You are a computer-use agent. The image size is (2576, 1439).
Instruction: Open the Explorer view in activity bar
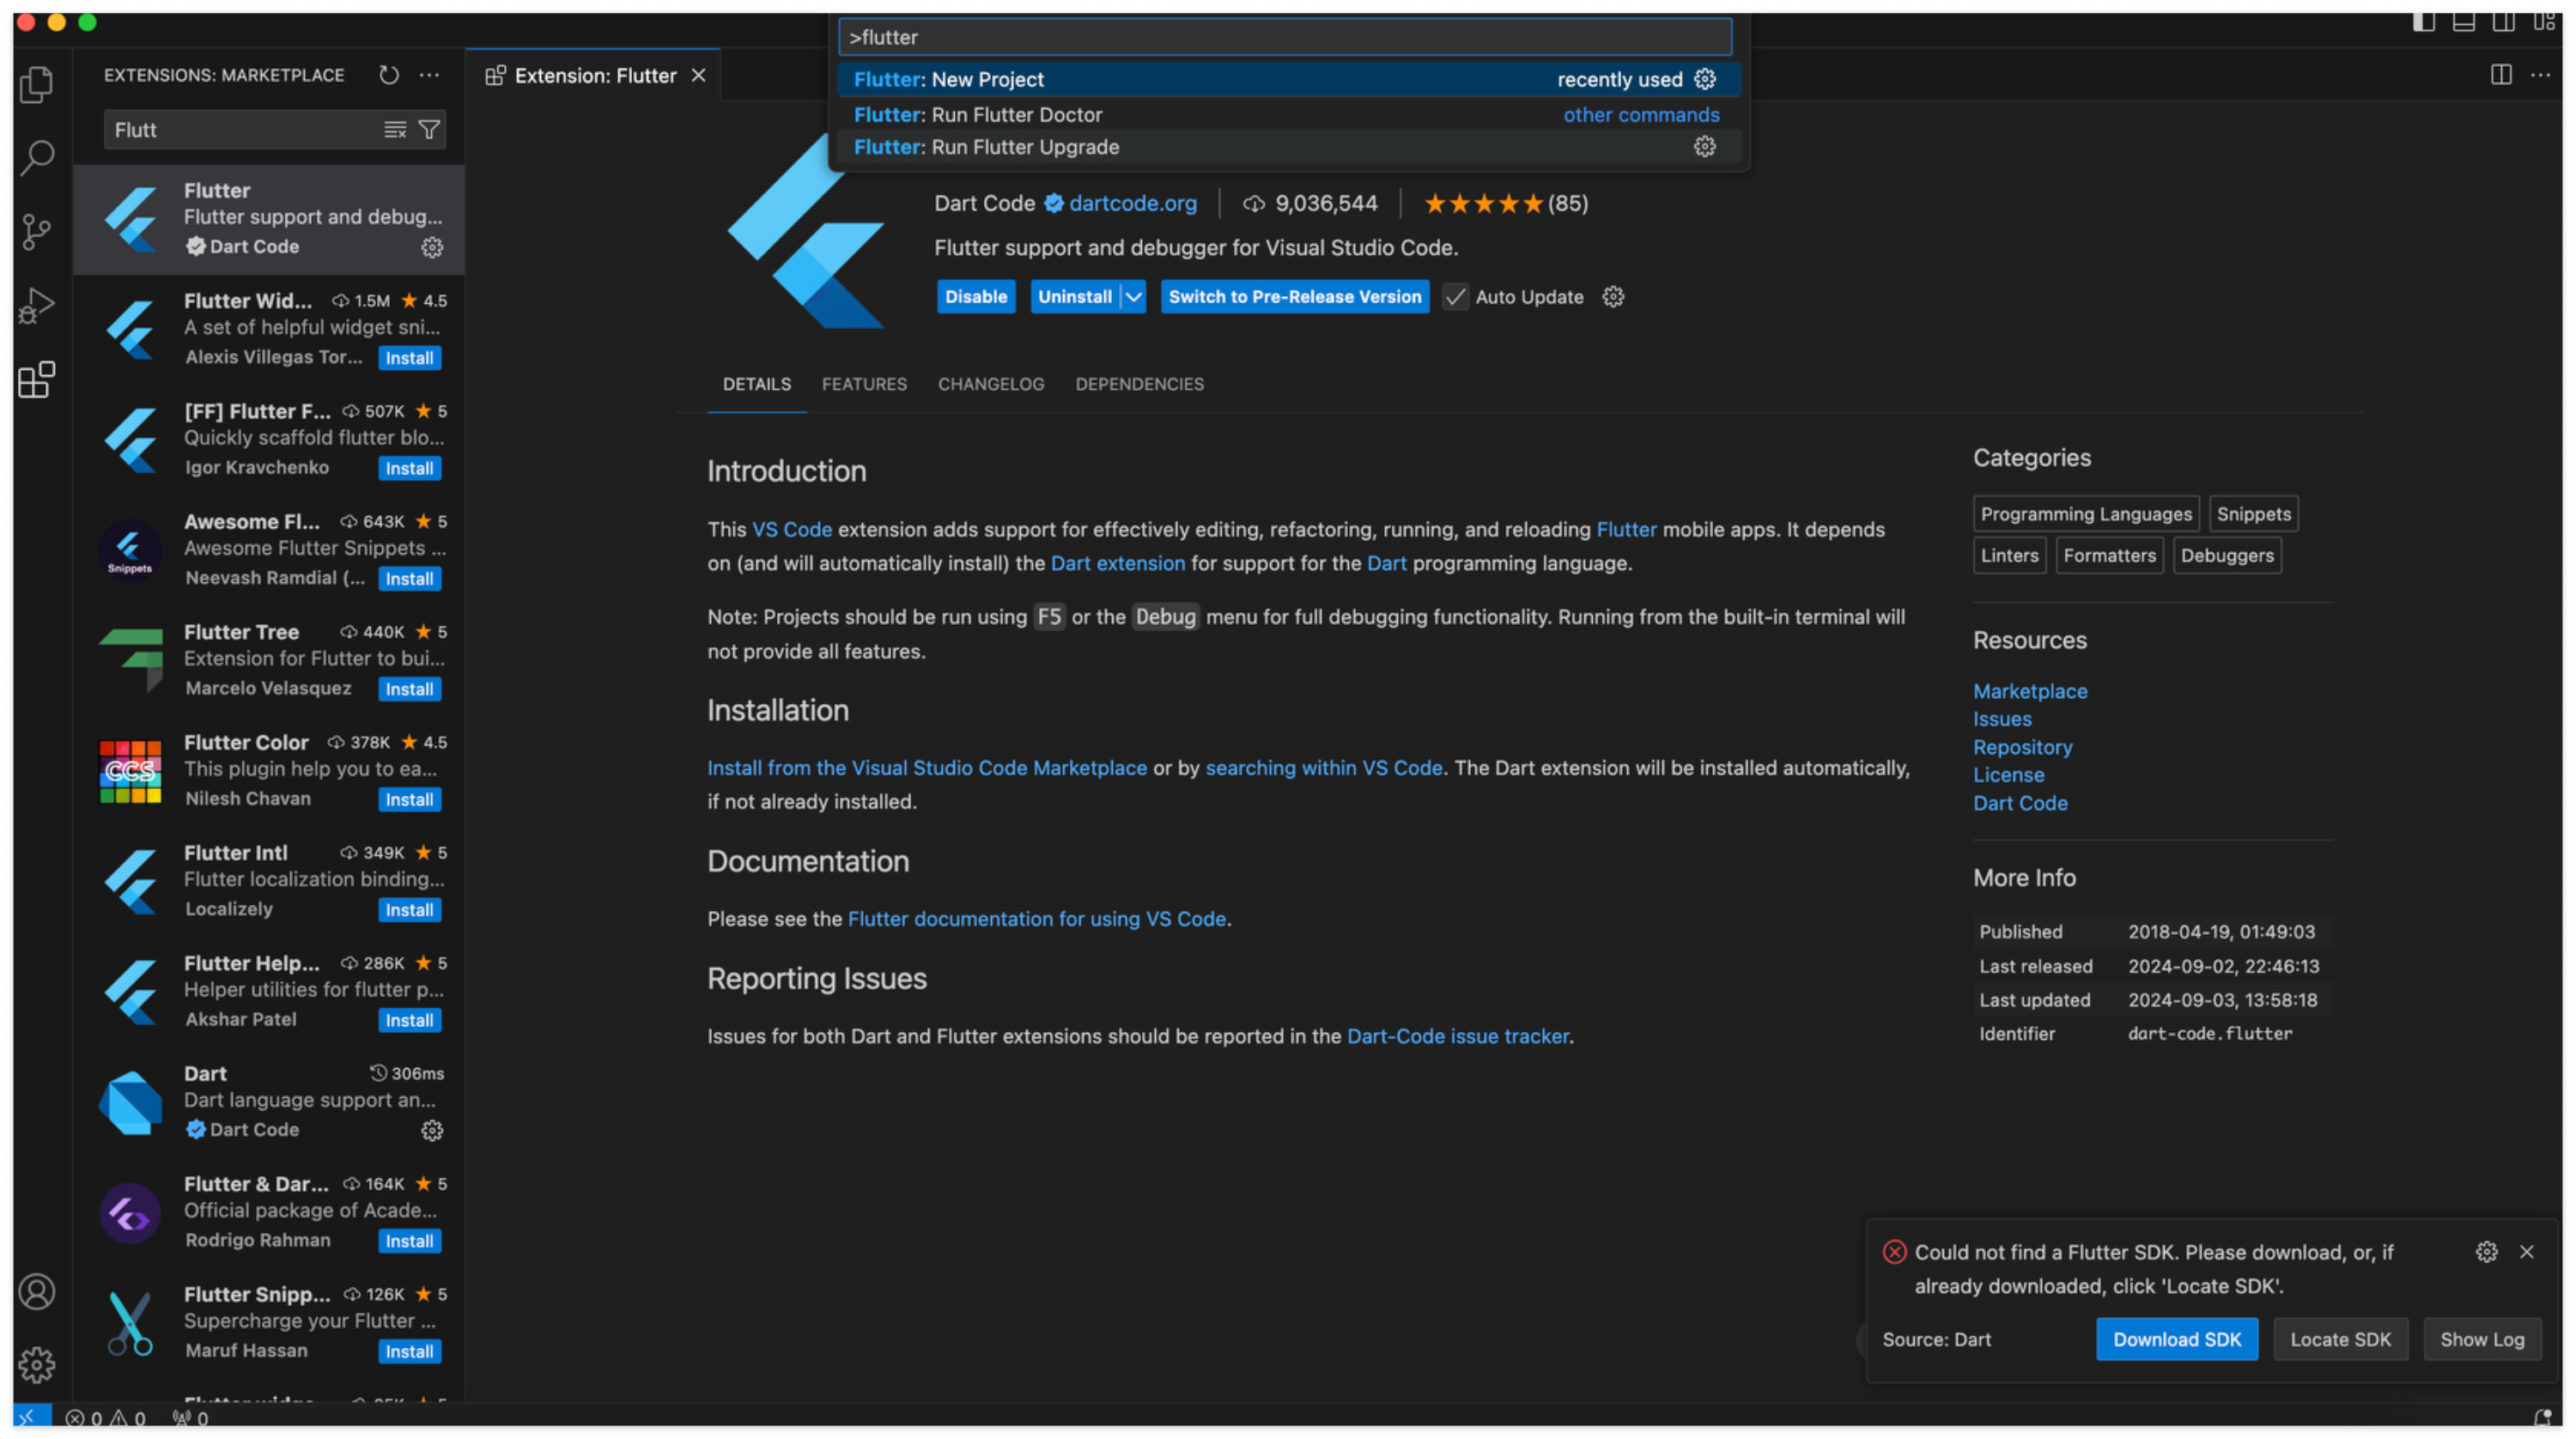coord(37,85)
